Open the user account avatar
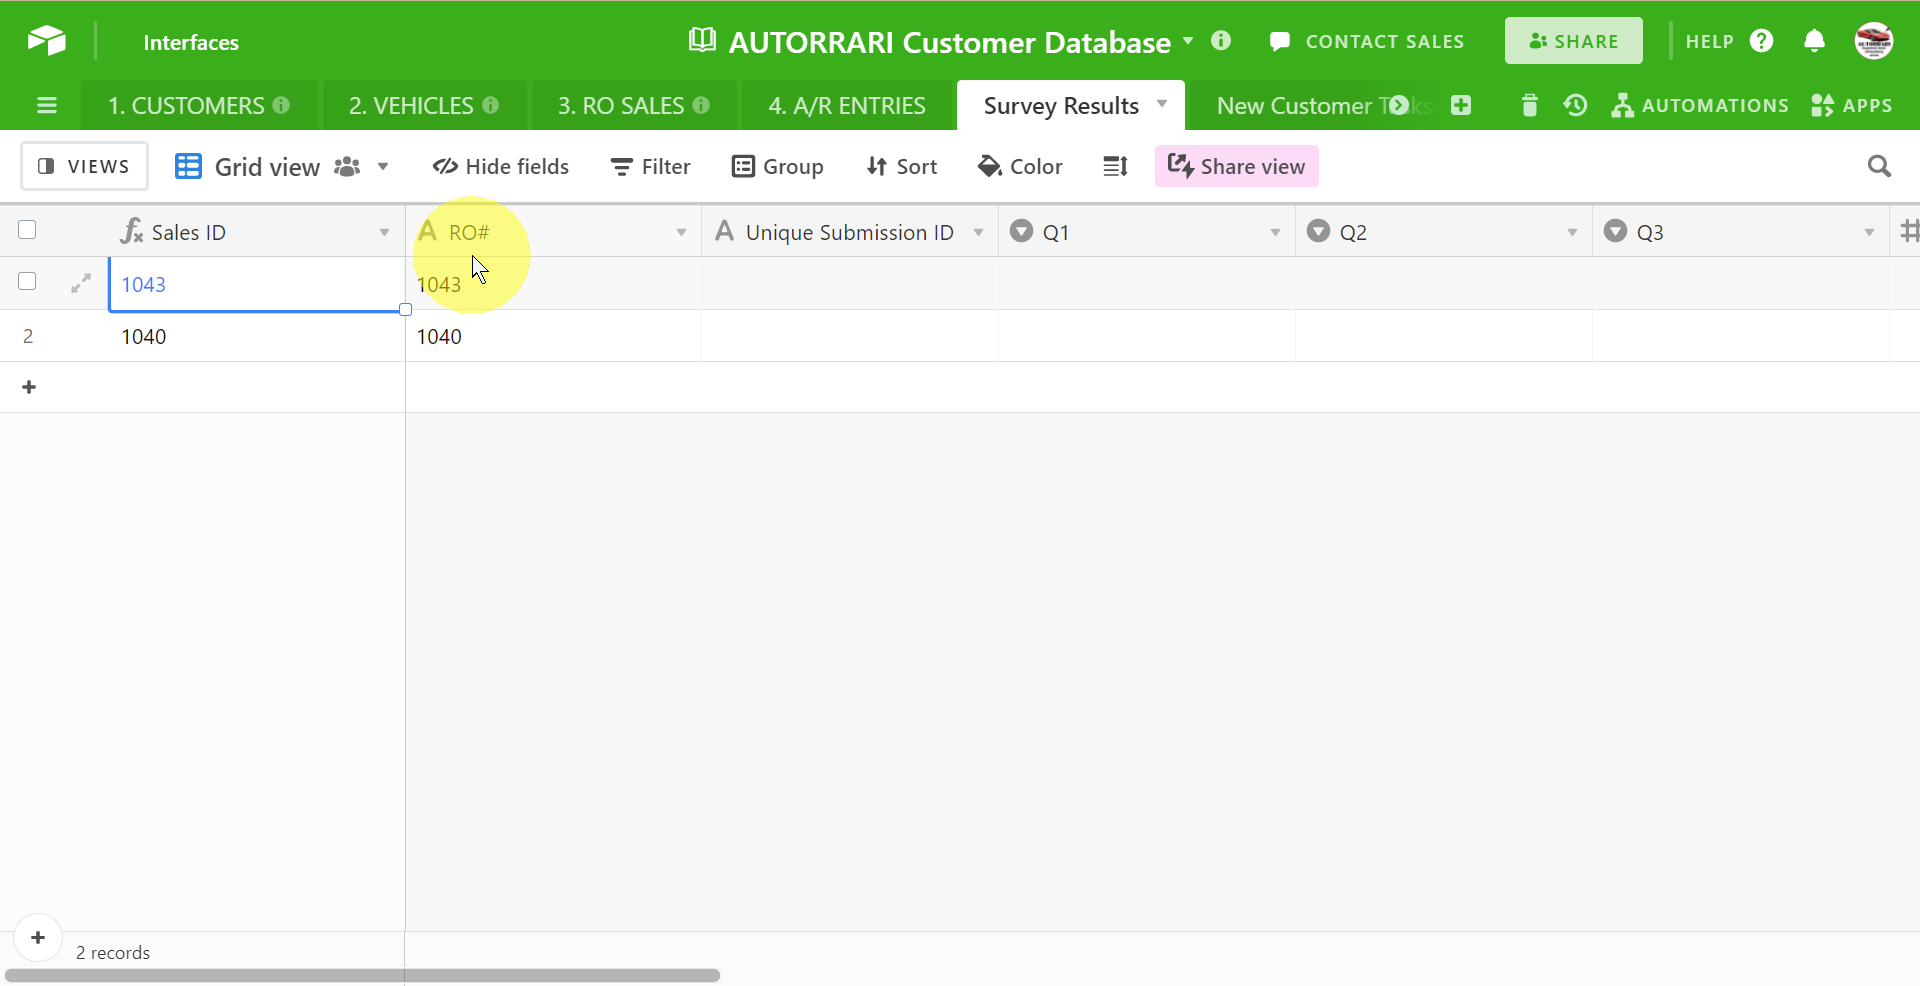The width and height of the screenshot is (1920, 986). pyautogui.click(x=1873, y=41)
